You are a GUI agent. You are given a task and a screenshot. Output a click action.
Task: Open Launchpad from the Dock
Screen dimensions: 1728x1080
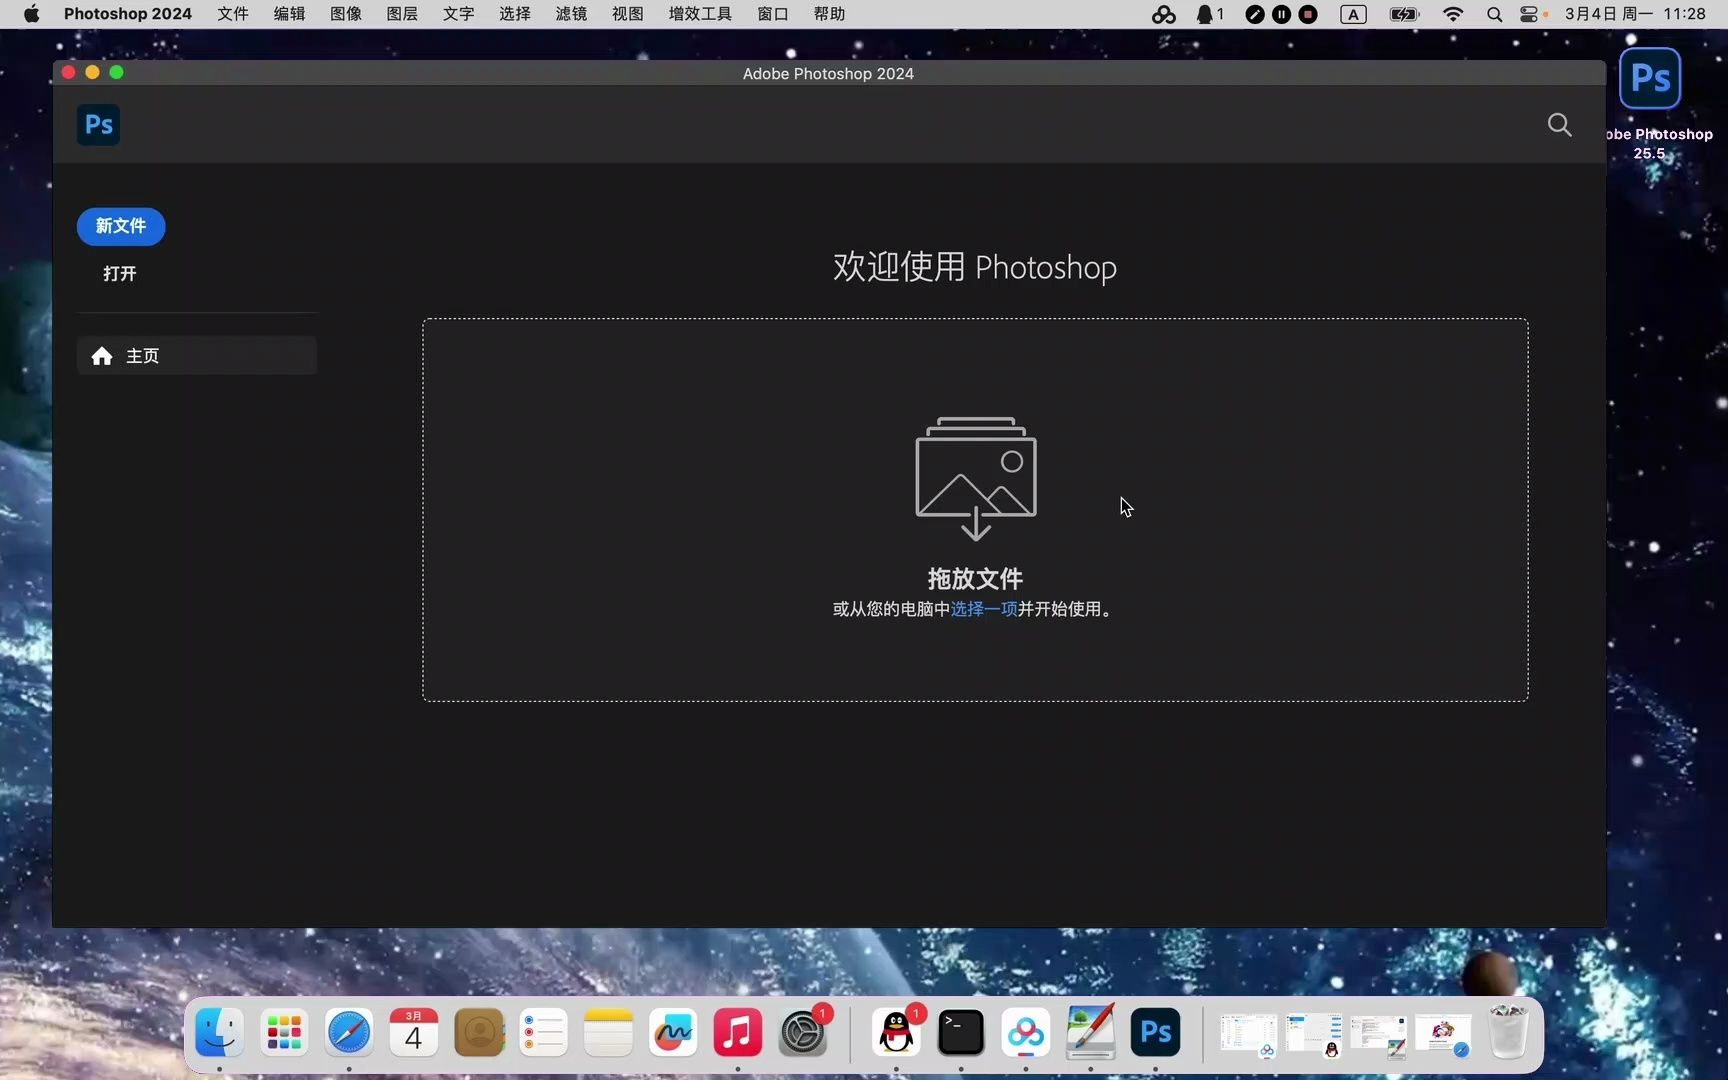tap(284, 1033)
